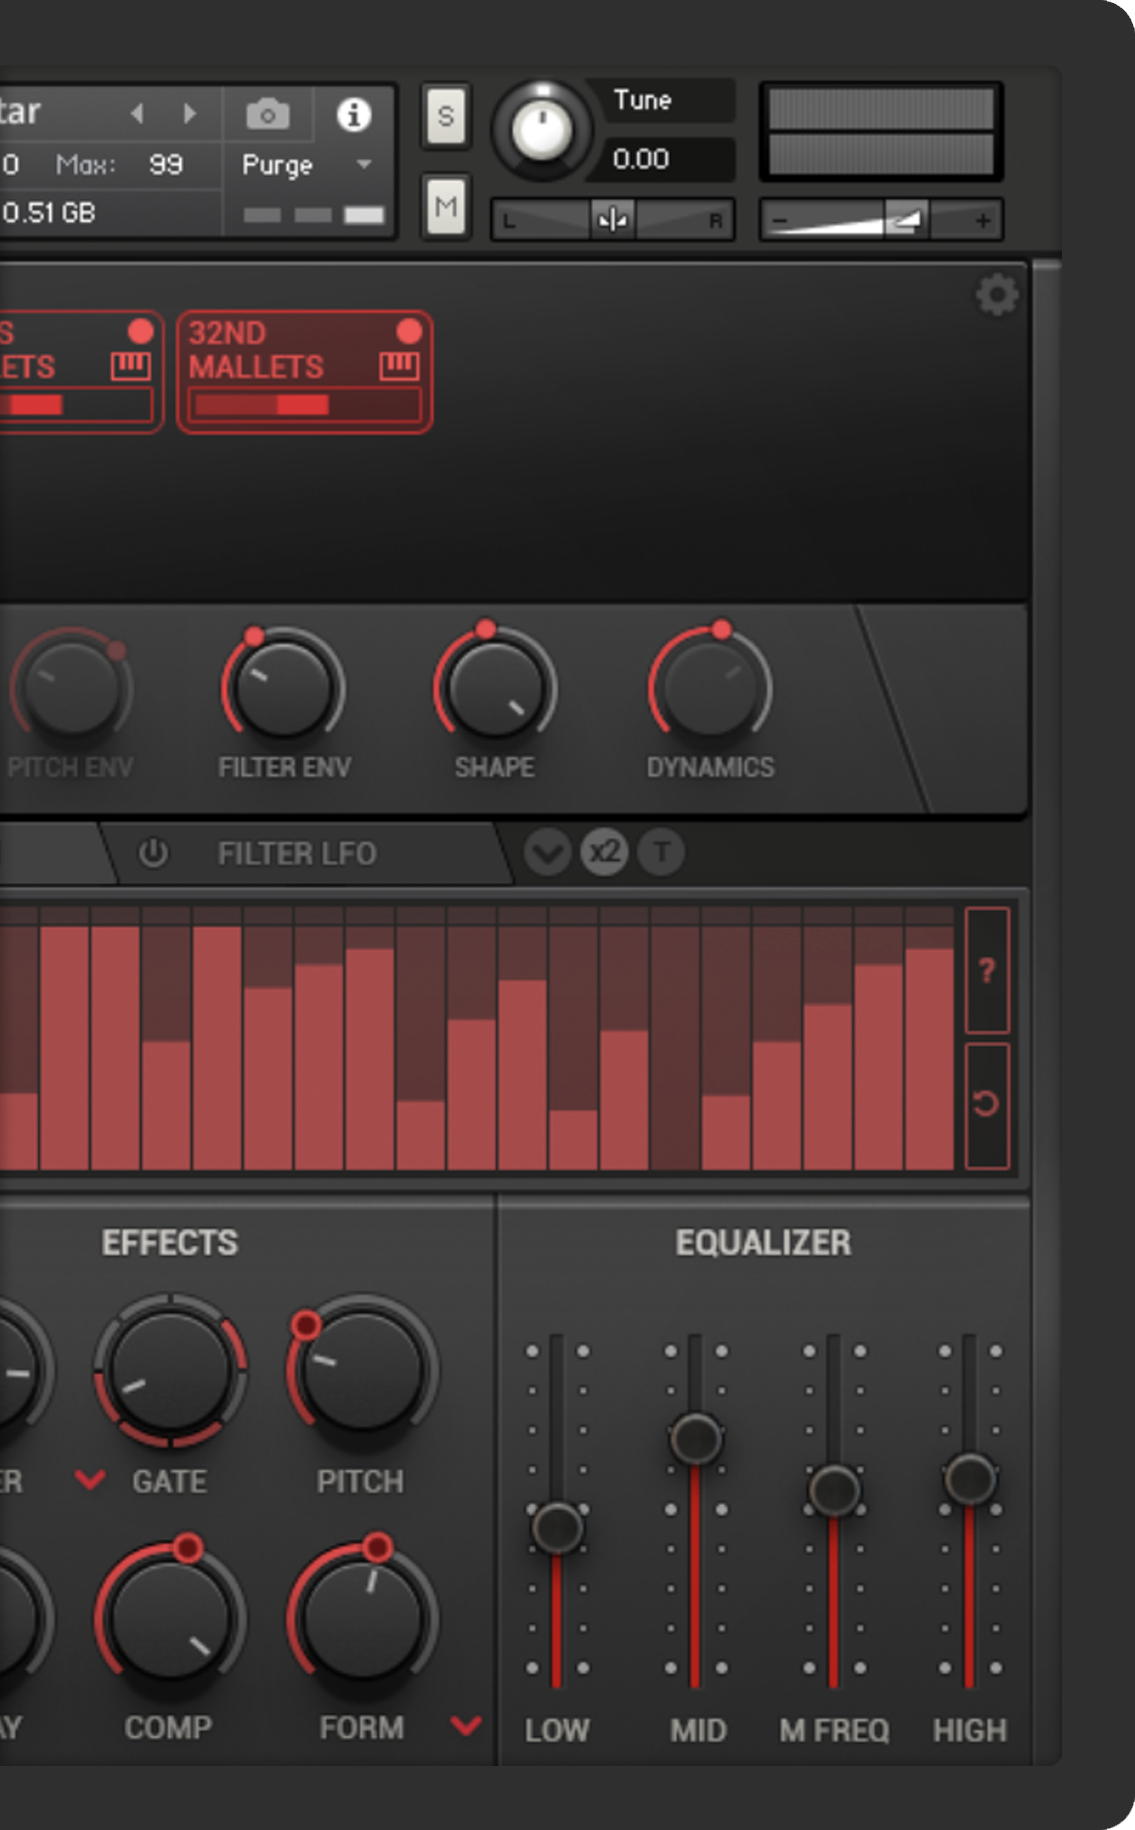Click the x2 speed button
The width and height of the screenshot is (1135, 1830).
pos(604,852)
